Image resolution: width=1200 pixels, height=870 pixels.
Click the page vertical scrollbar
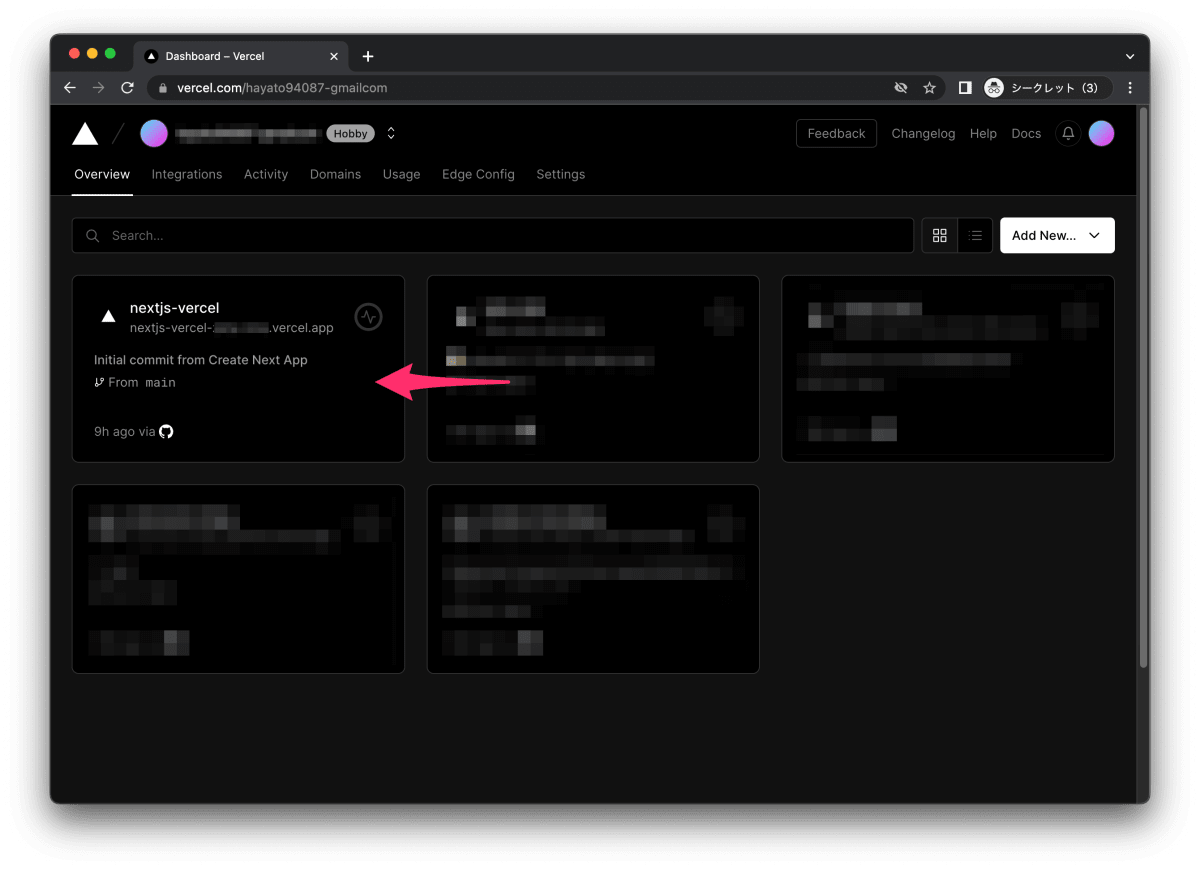click(1143, 387)
